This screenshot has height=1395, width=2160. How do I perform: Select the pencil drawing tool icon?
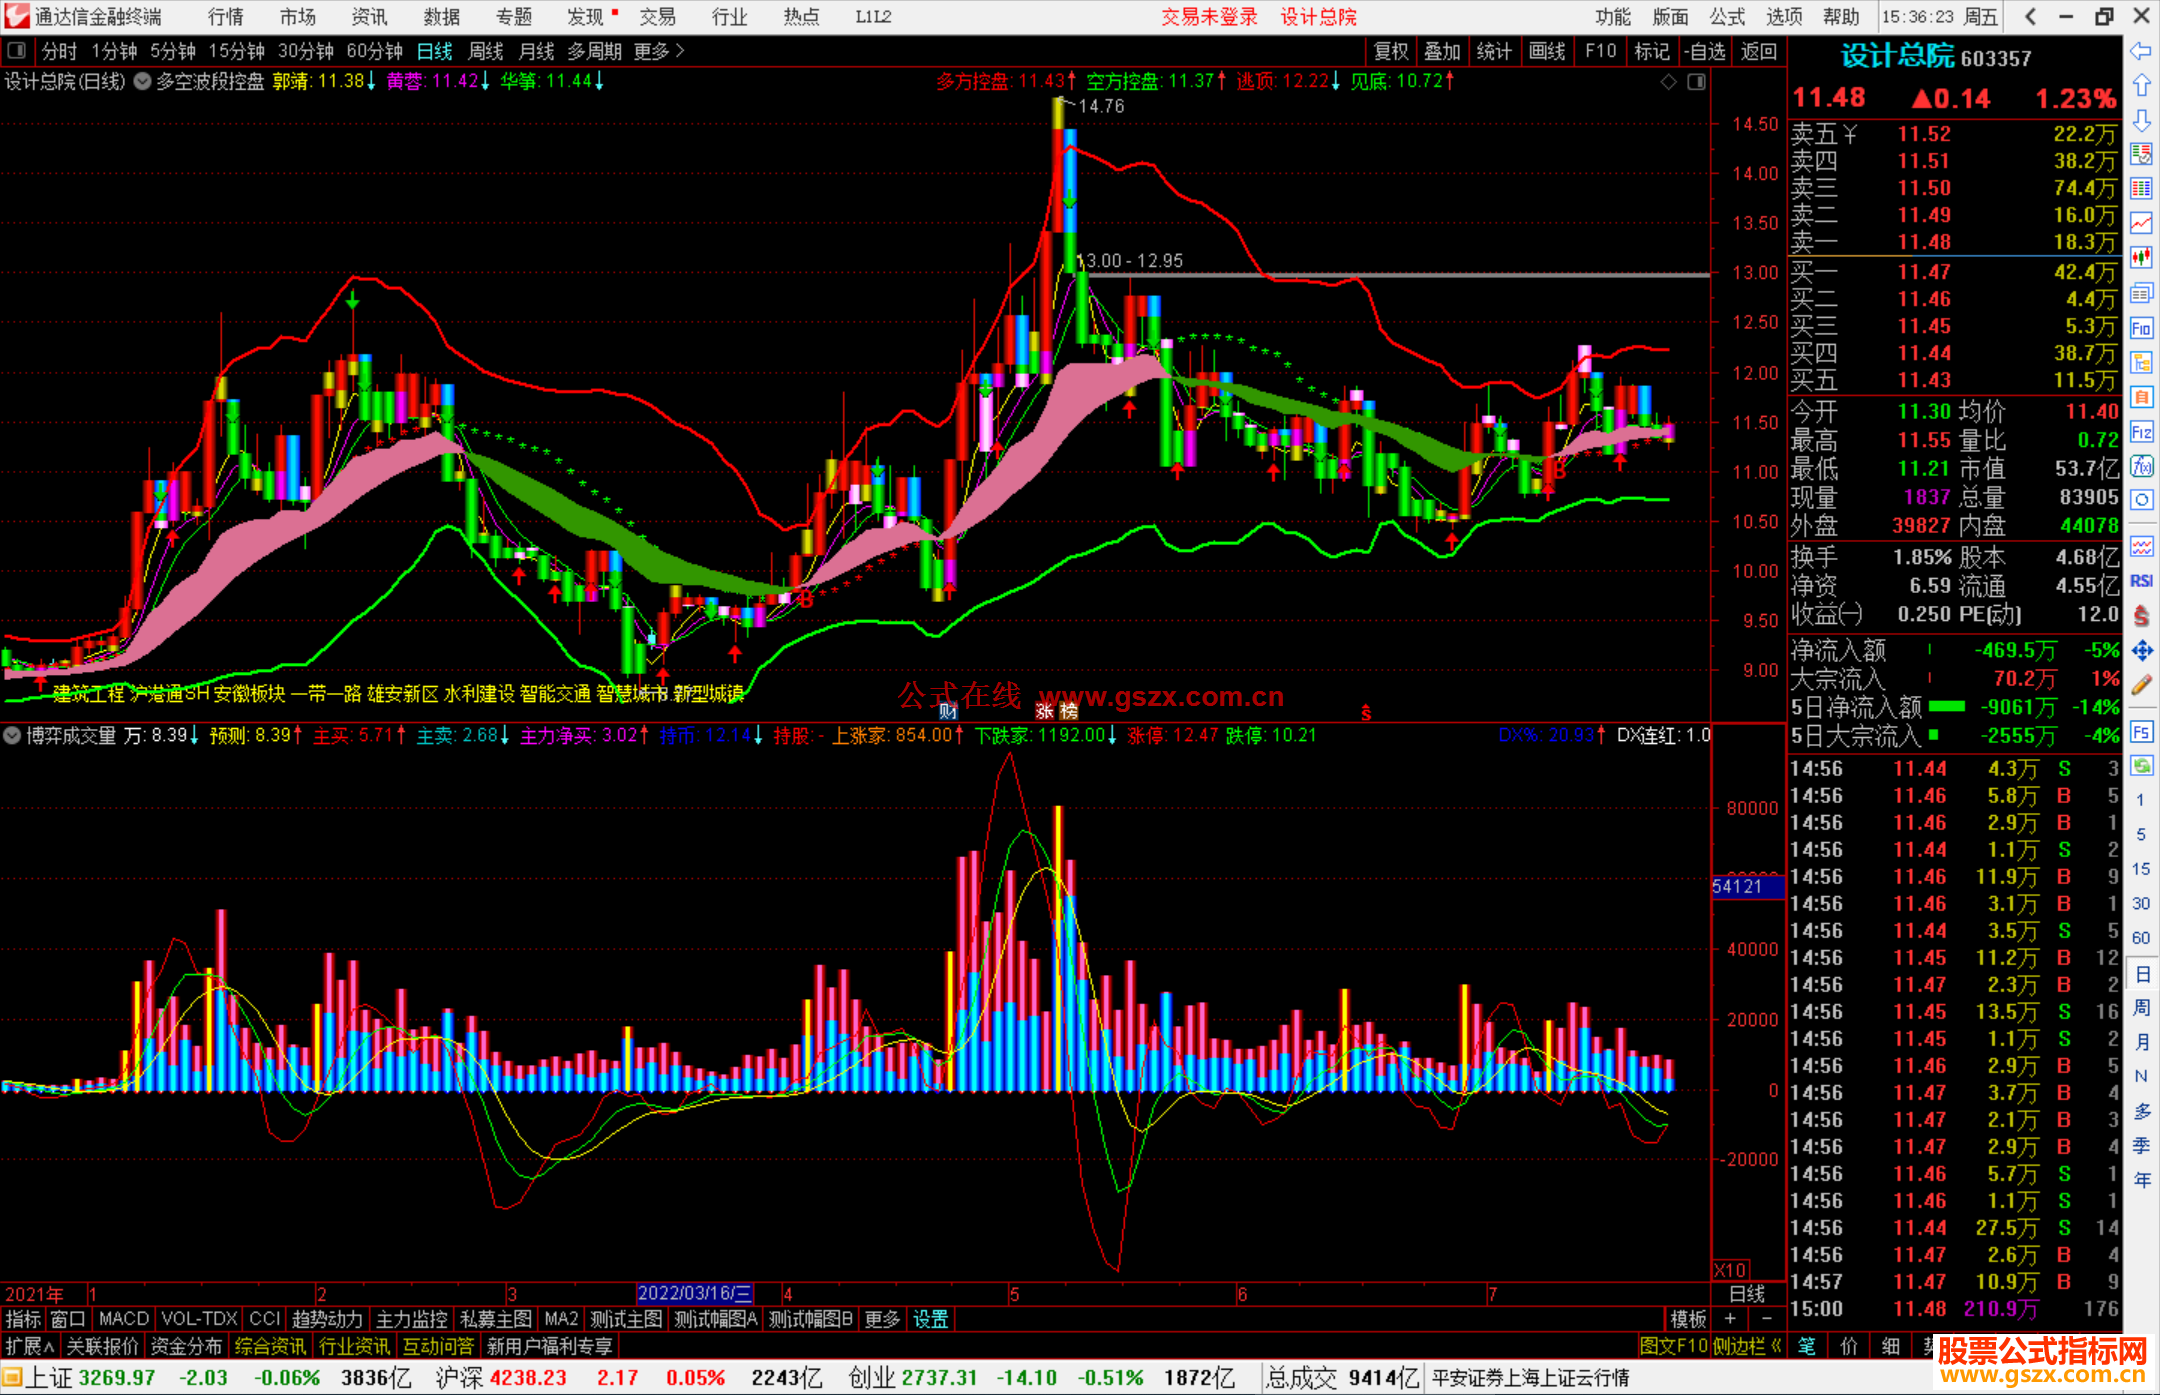[x=2141, y=685]
